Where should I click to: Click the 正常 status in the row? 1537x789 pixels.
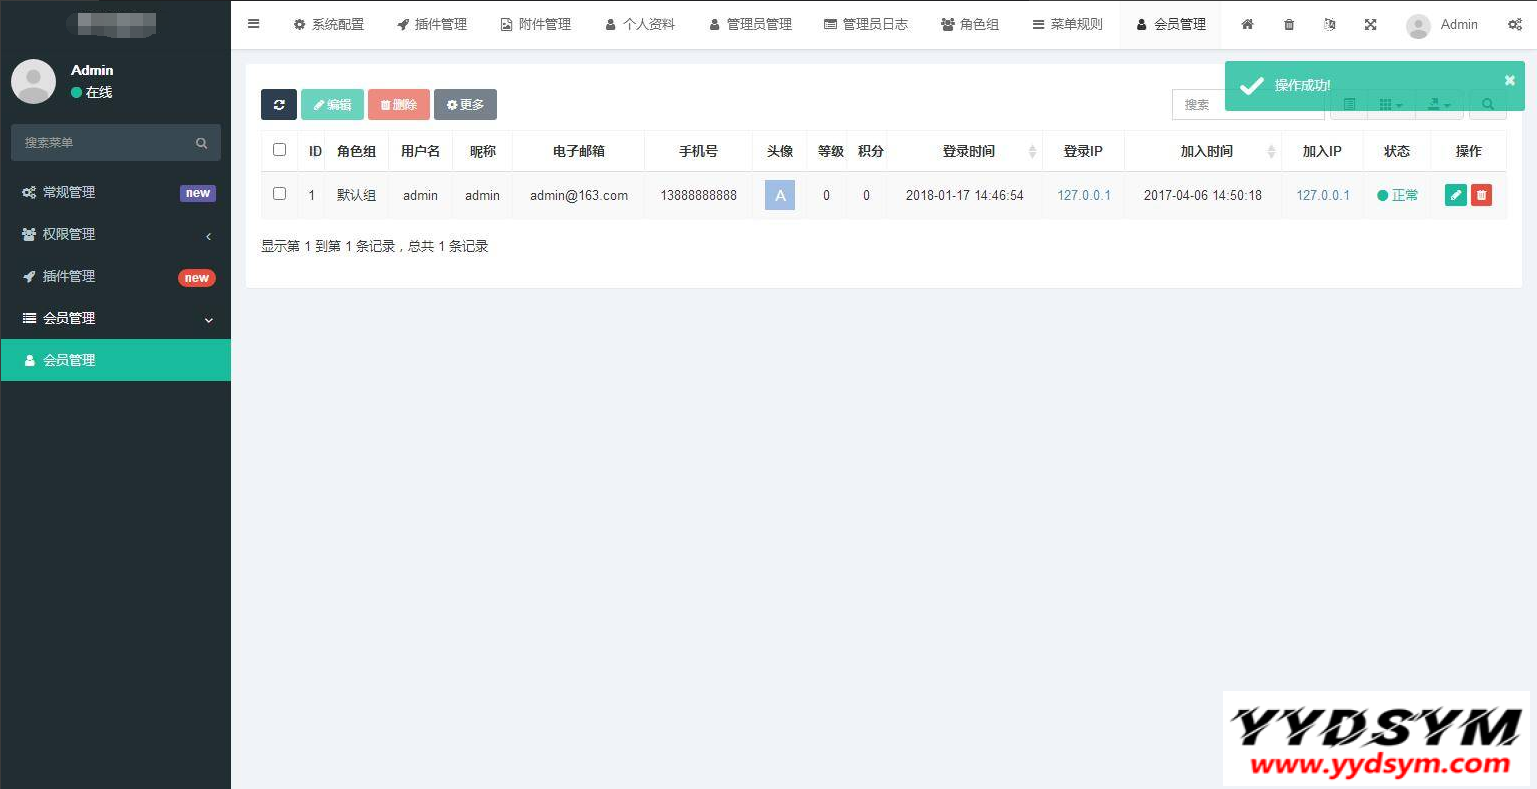tap(1397, 196)
